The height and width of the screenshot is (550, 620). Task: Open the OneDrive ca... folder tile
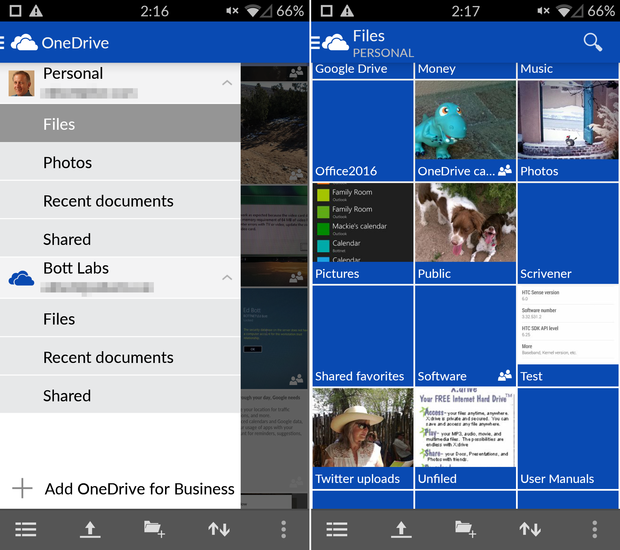coord(465,131)
